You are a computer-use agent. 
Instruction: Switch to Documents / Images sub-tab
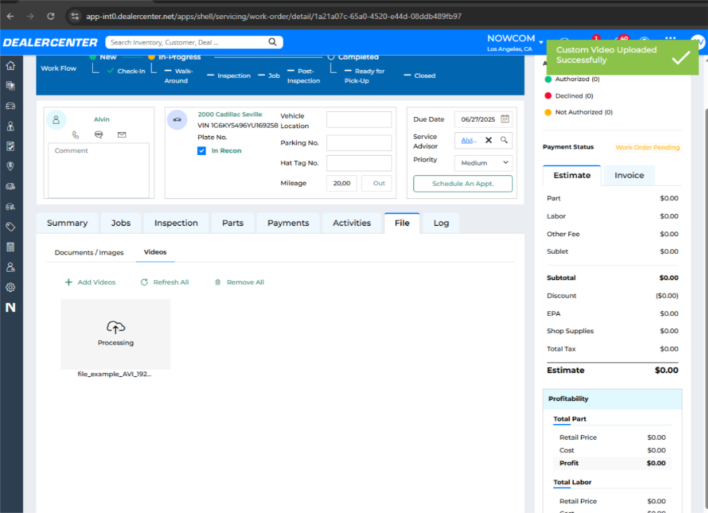pos(89,252)
